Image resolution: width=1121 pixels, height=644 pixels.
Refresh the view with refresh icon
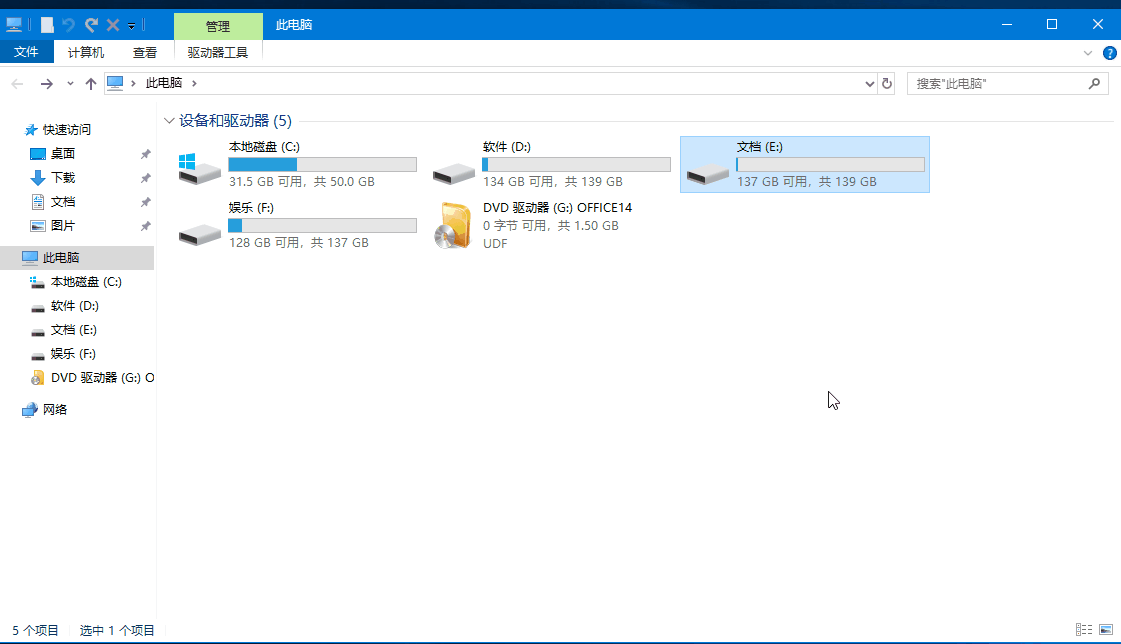(x=887, y=84)
